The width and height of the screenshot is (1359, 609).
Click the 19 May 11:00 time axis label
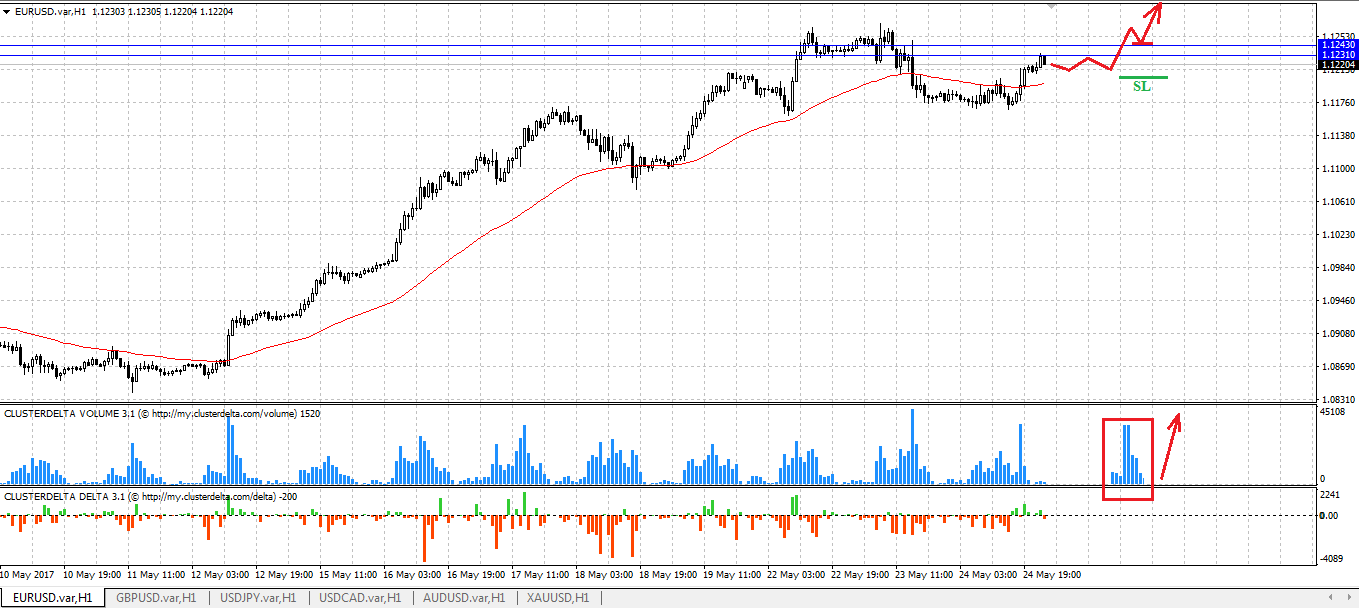pyautogui.click(x=731, y=576)
